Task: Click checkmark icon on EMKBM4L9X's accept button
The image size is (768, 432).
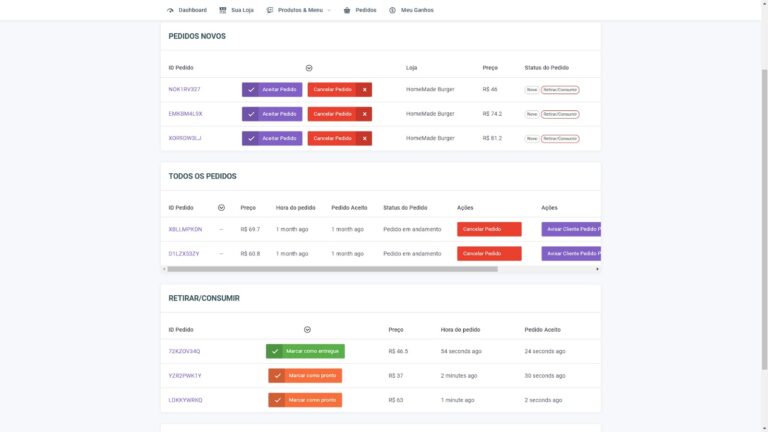Action: coord(251,114)
